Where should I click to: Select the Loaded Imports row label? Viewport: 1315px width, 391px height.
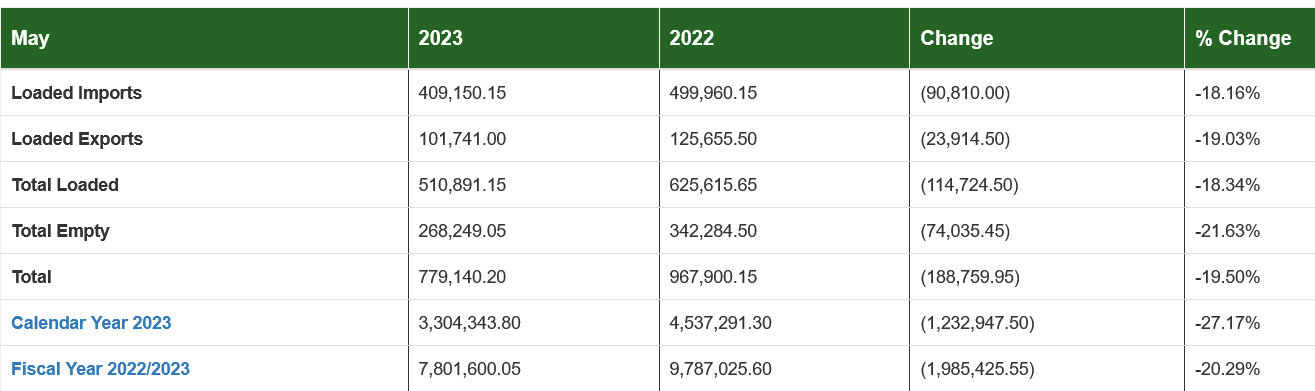(x=77, y=93)
